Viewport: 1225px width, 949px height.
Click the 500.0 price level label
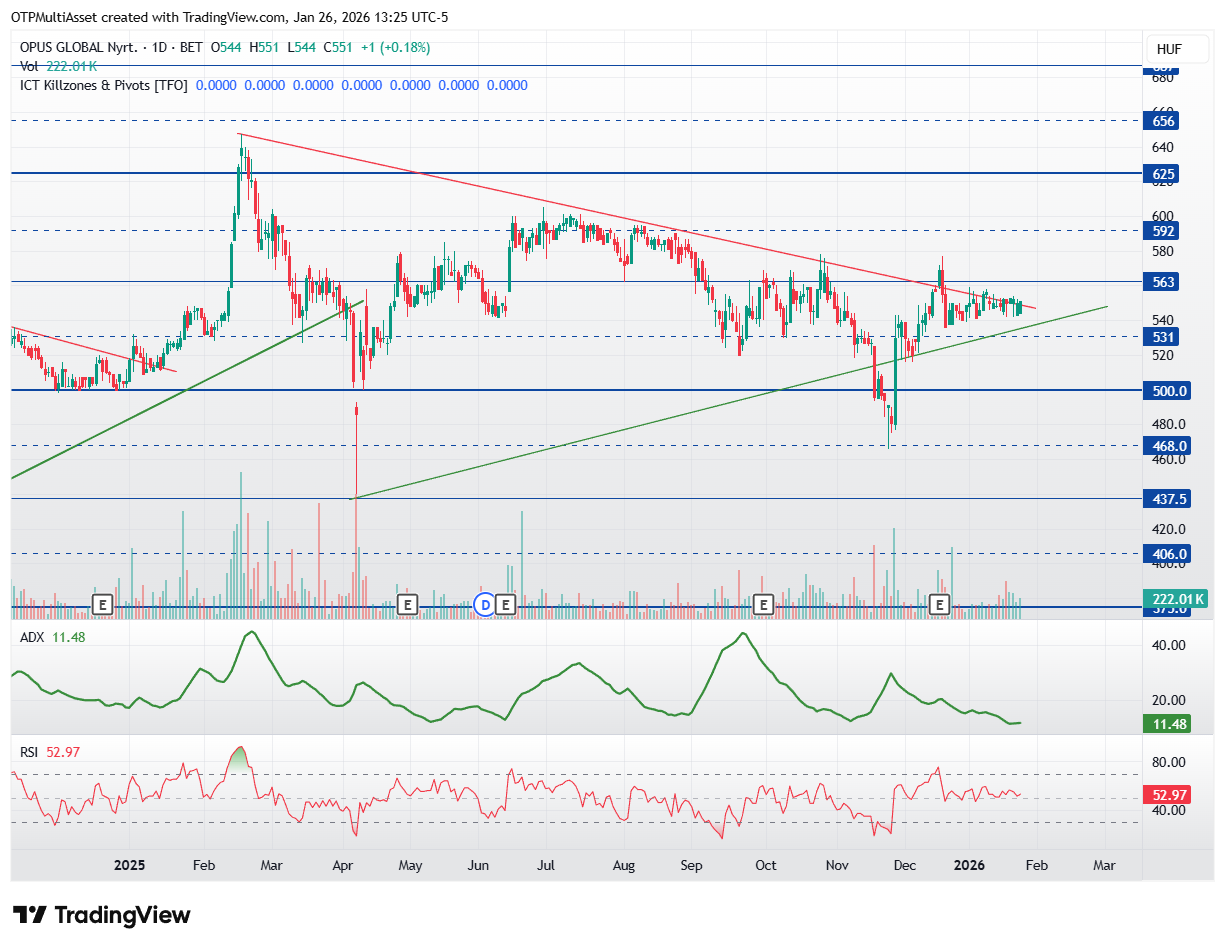pos(1168,391)
